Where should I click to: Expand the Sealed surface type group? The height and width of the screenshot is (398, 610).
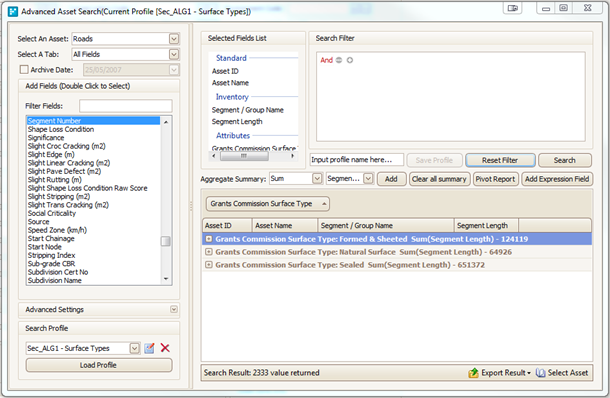209,265
